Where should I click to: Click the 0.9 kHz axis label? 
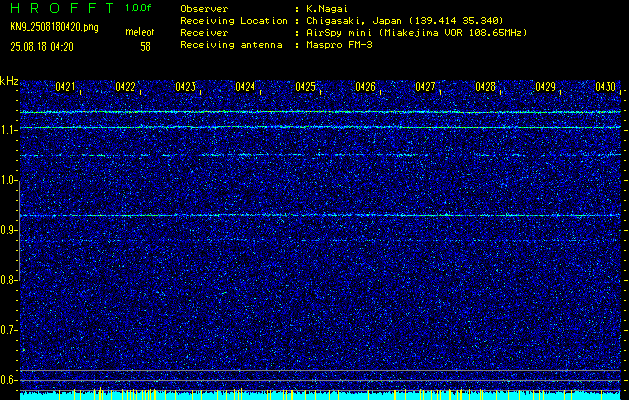8,230
